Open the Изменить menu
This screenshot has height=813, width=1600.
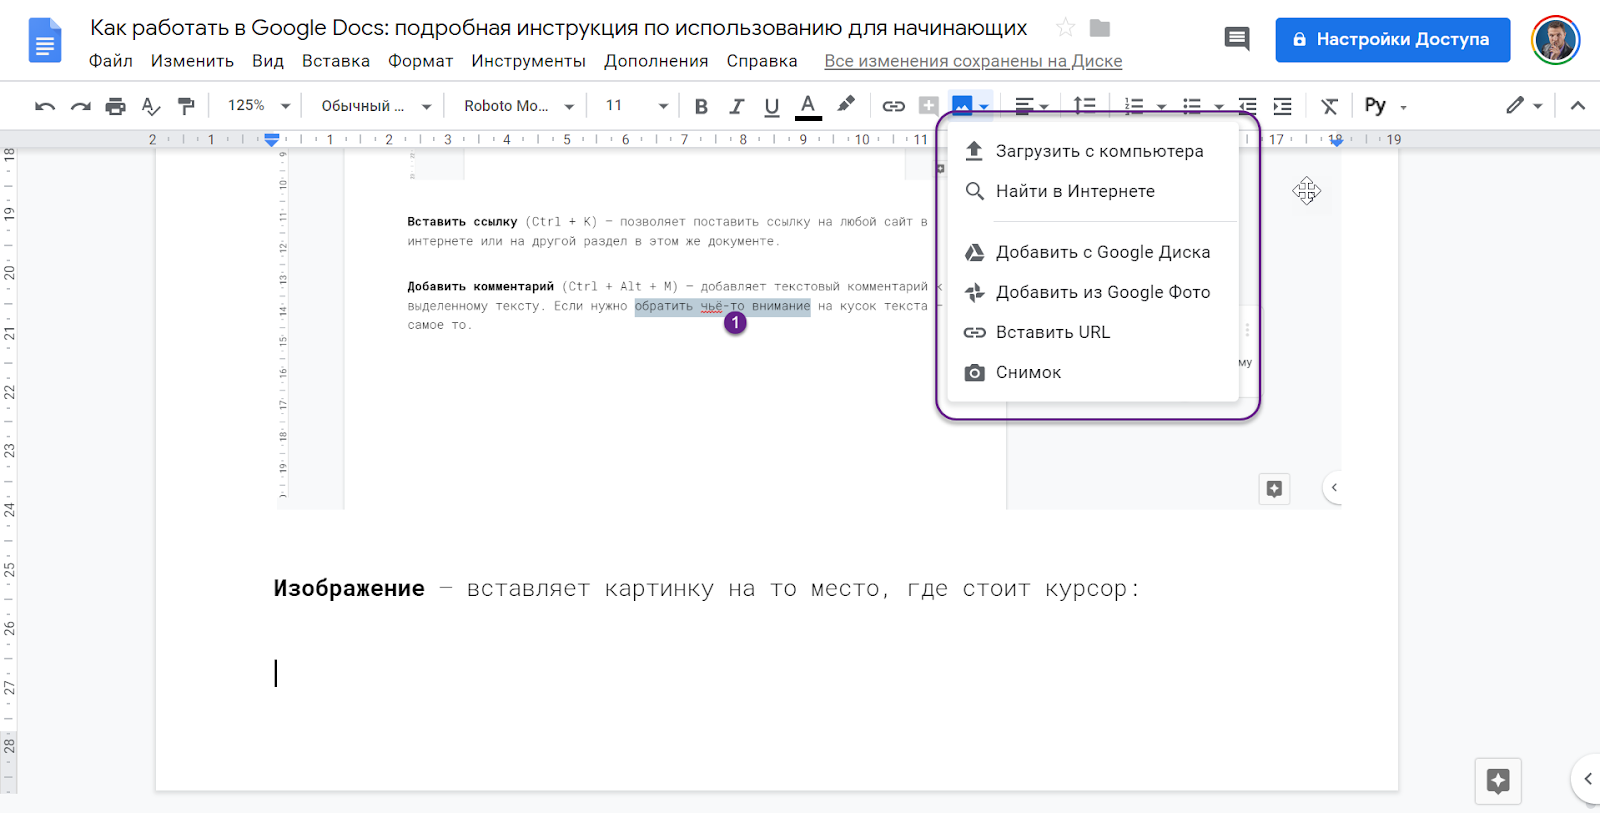[x=192, y=61]
